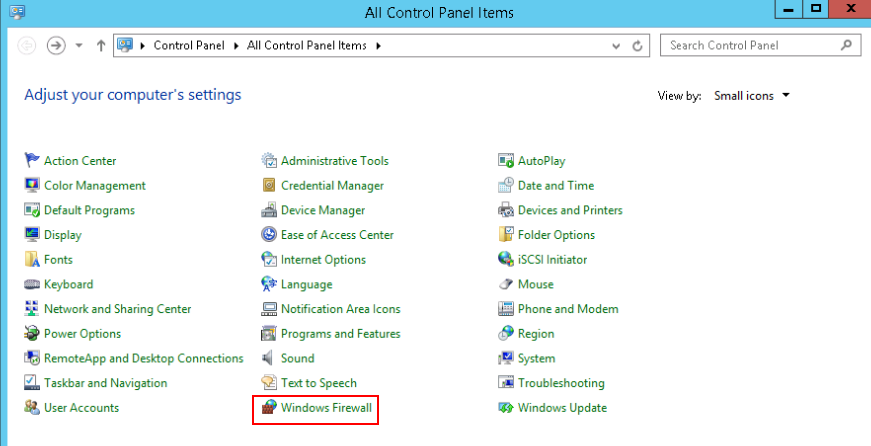Open the Device Manager link
This screenshot has height=446, width=871.
point(323,210)
